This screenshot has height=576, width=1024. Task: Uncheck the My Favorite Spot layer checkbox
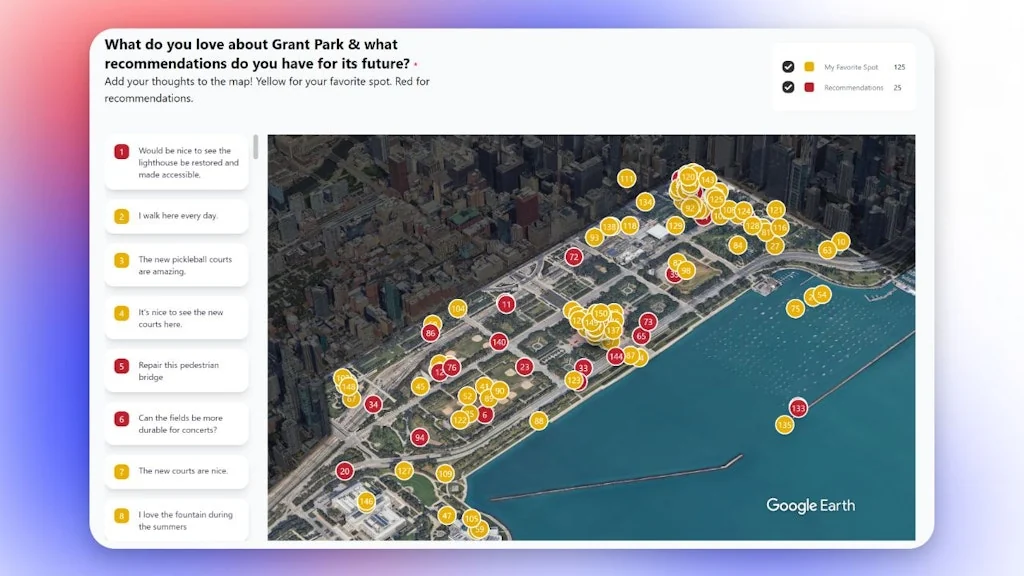coord(788,67)
